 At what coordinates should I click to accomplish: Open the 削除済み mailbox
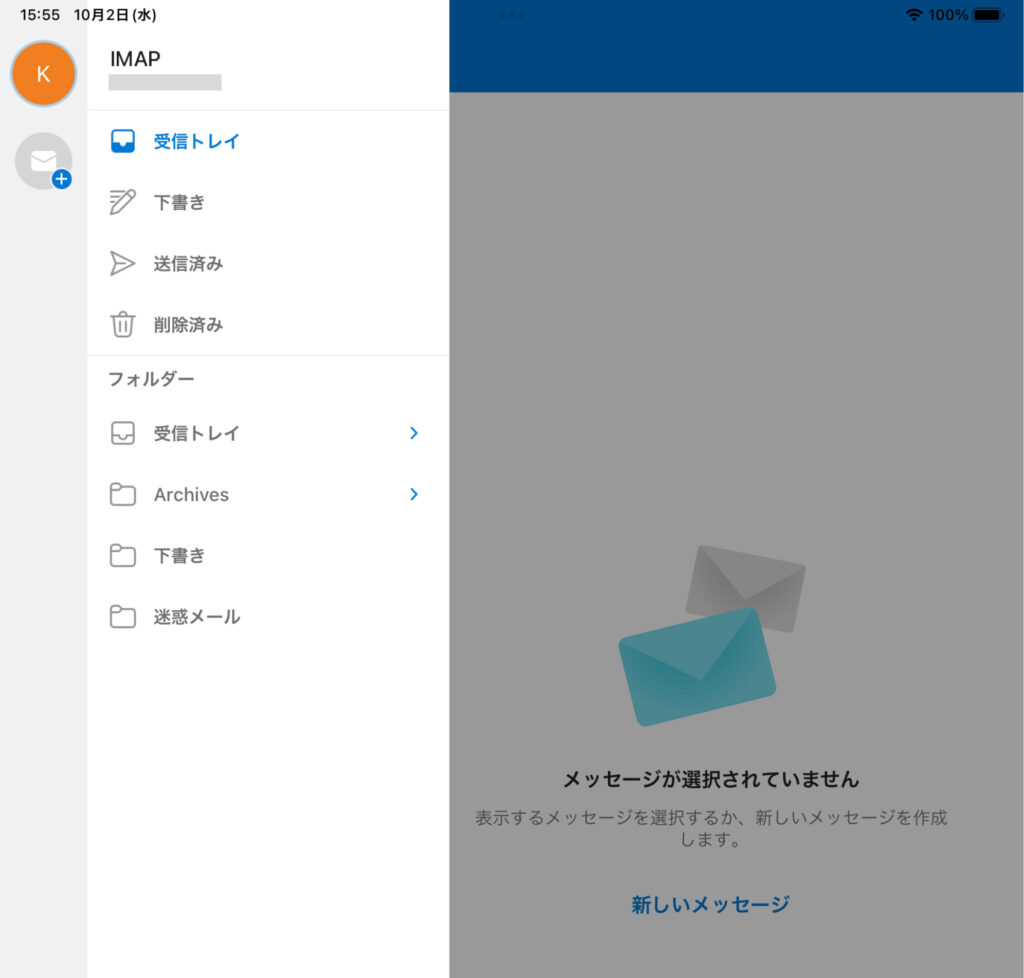click(x=188, y=325)
